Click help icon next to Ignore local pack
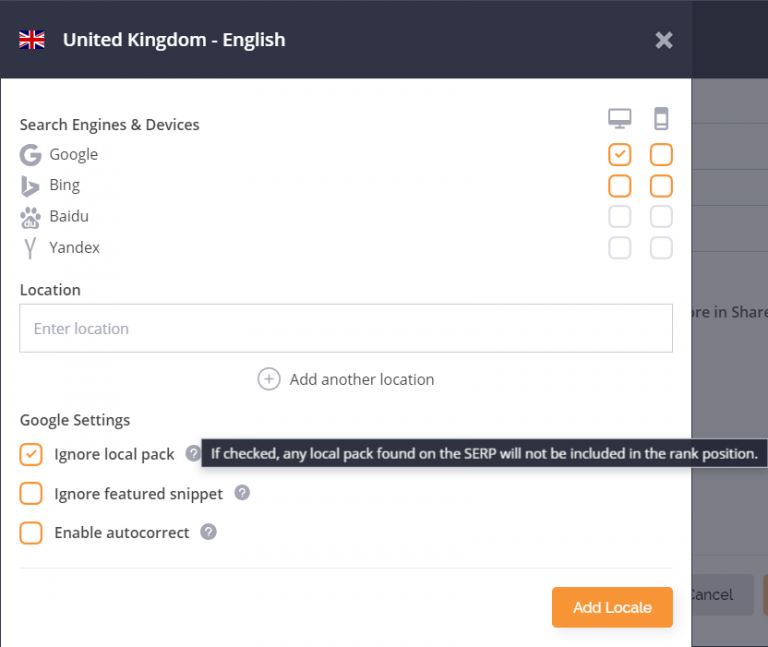This screenshot has width=768, height=647. click(193, 454)
